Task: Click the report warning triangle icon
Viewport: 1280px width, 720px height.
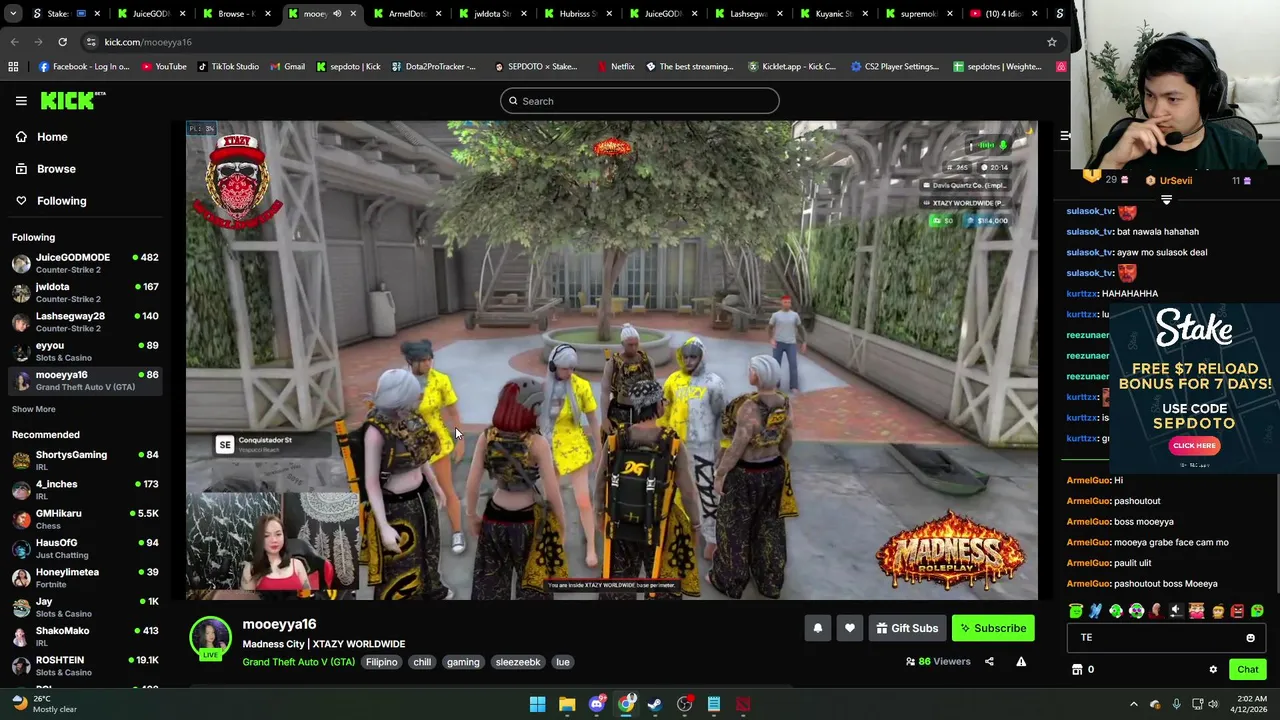Action: tap(1021, 661)
